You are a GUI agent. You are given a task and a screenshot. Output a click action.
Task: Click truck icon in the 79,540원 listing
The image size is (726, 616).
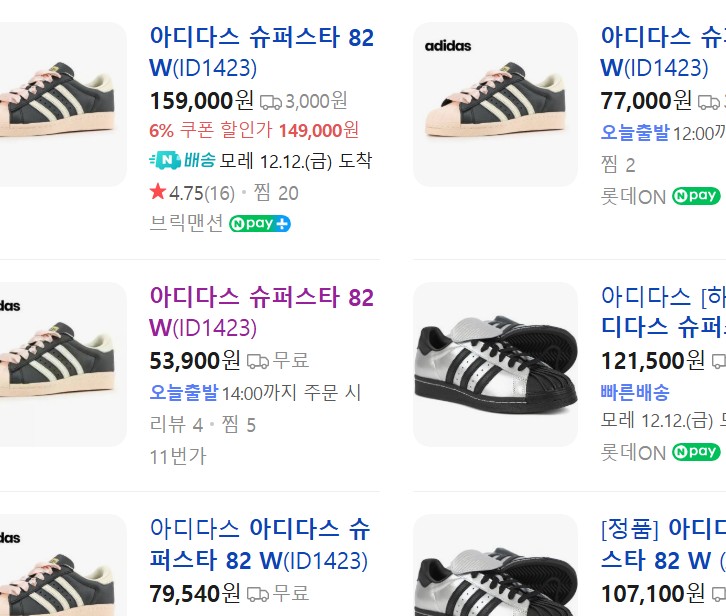pyautogui.click(x=258, y=594)
